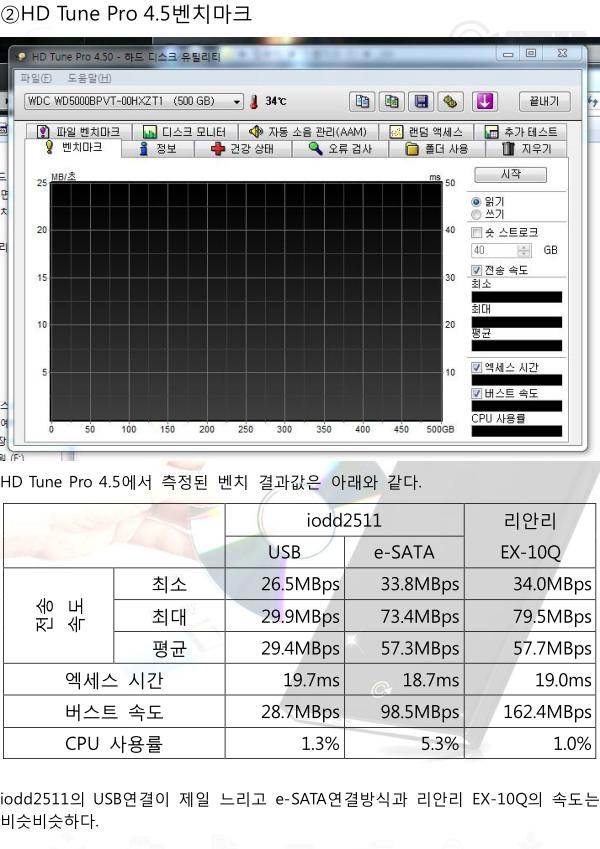Open the 파일(F) menu
The width and height of the screenshot is (600, 849).
pyautogui.click(x=36, y=78)
